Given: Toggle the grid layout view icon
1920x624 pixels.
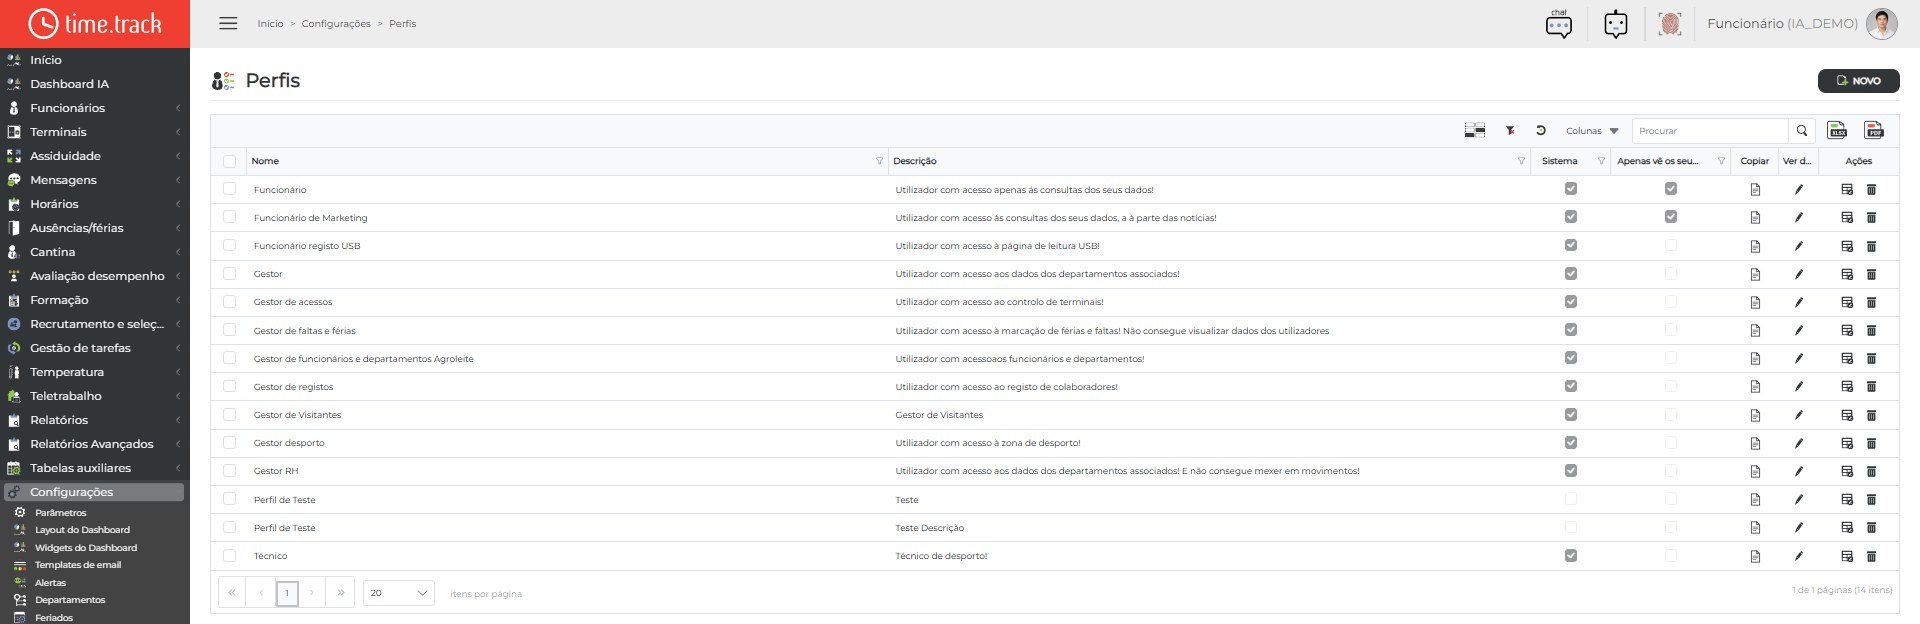Looking at the screenshot, I should (1475, 130).
